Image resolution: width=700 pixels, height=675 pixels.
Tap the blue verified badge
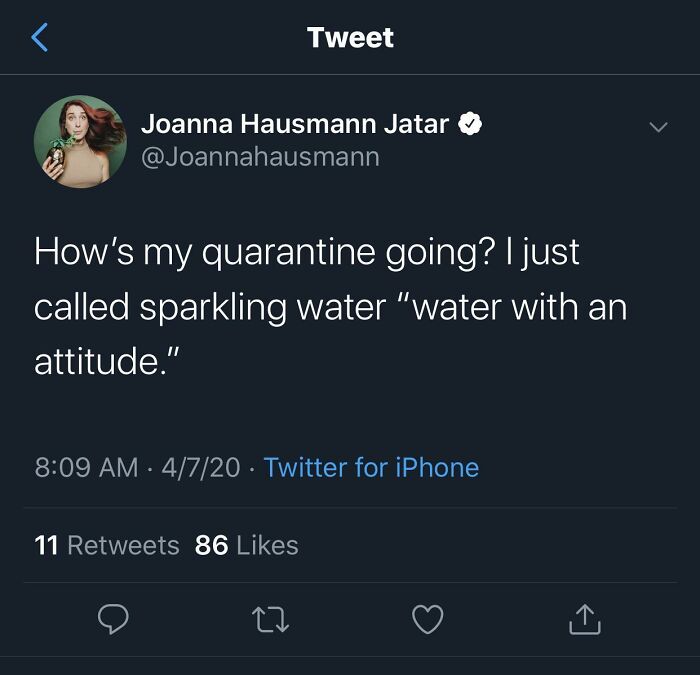click(471, 125)
